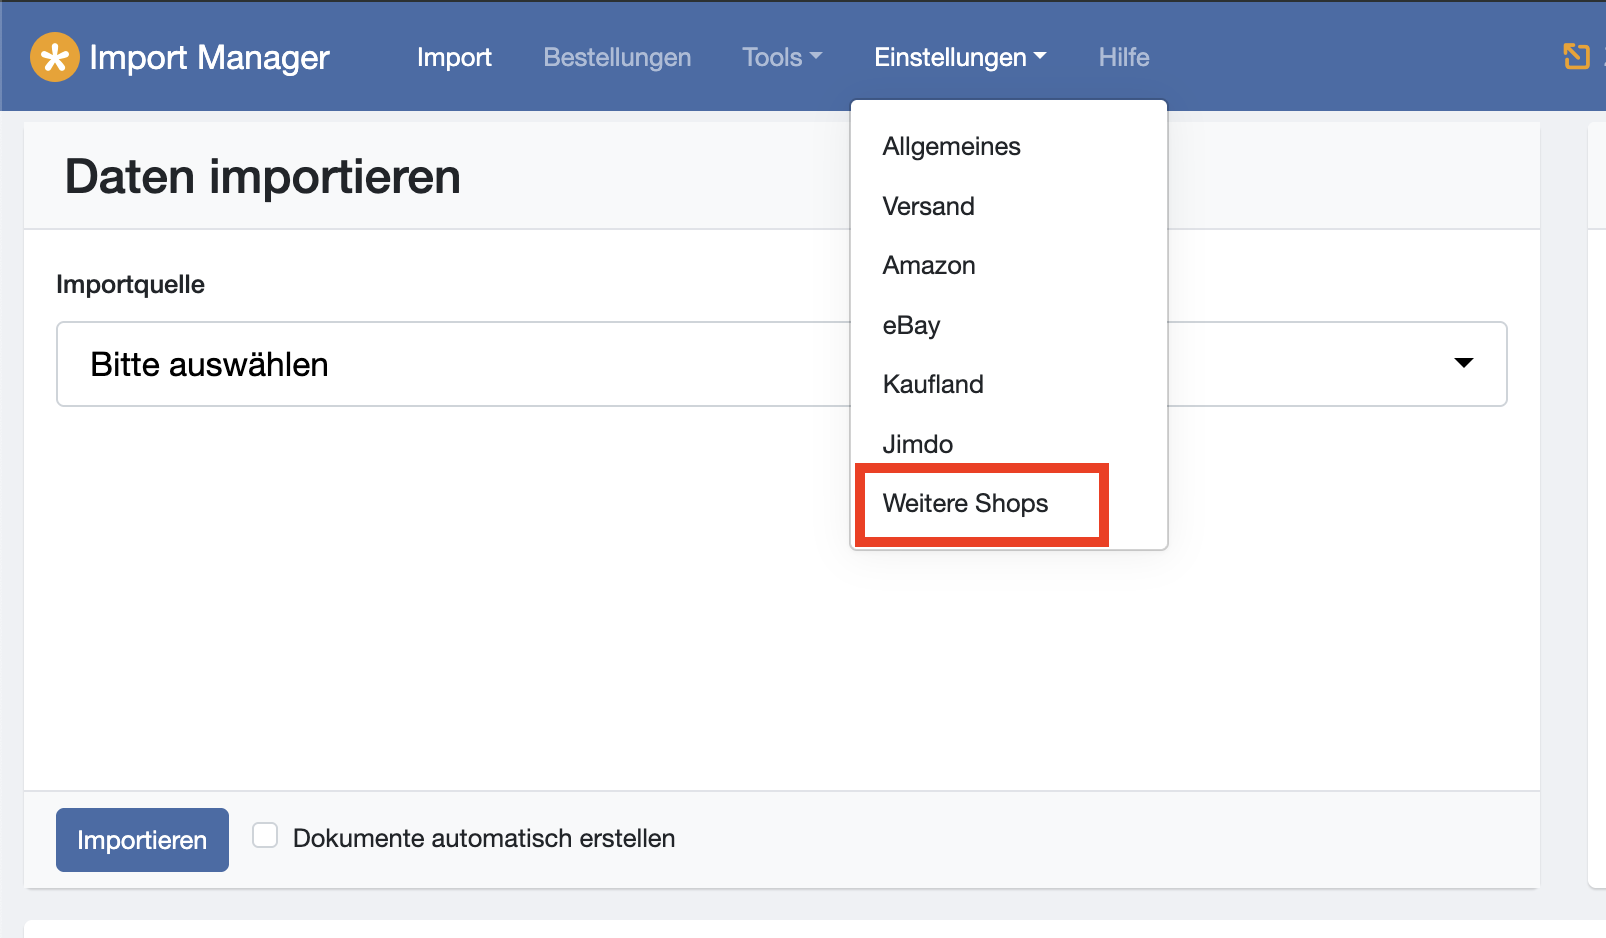This screenshot has width=1606, height=938.
Task: Open the Amazon settings entry
Action: [x=928, y=266]
